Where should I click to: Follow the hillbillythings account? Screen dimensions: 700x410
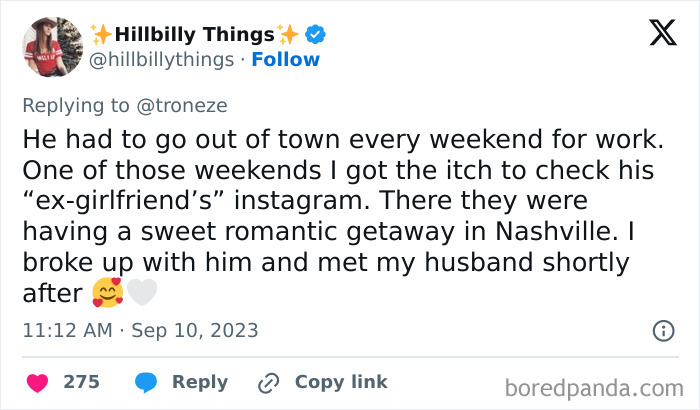pyautogui.click(x=286, y=60)
